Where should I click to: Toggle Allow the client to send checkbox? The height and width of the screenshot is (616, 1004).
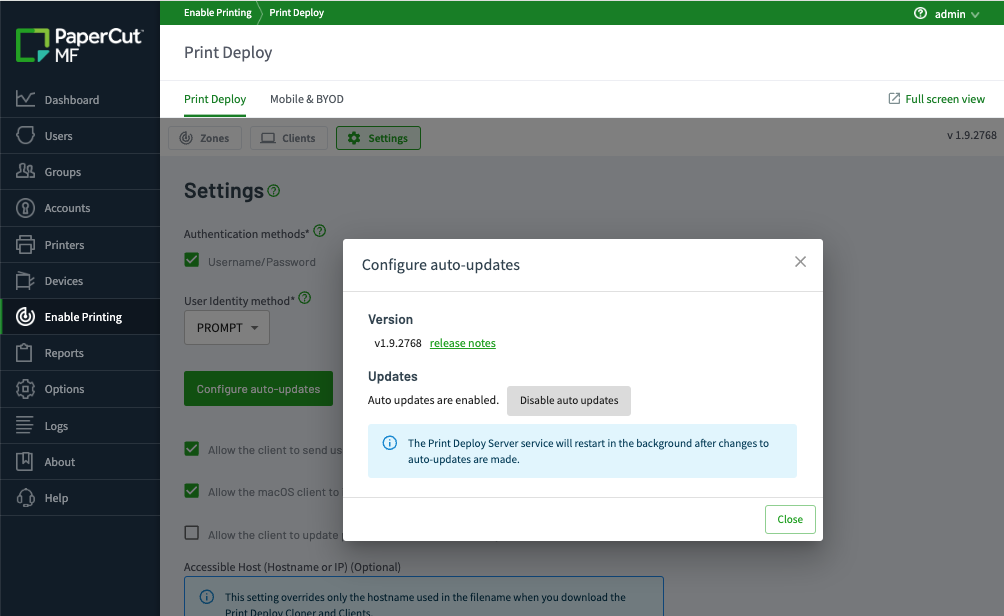[x=191, y=449]
